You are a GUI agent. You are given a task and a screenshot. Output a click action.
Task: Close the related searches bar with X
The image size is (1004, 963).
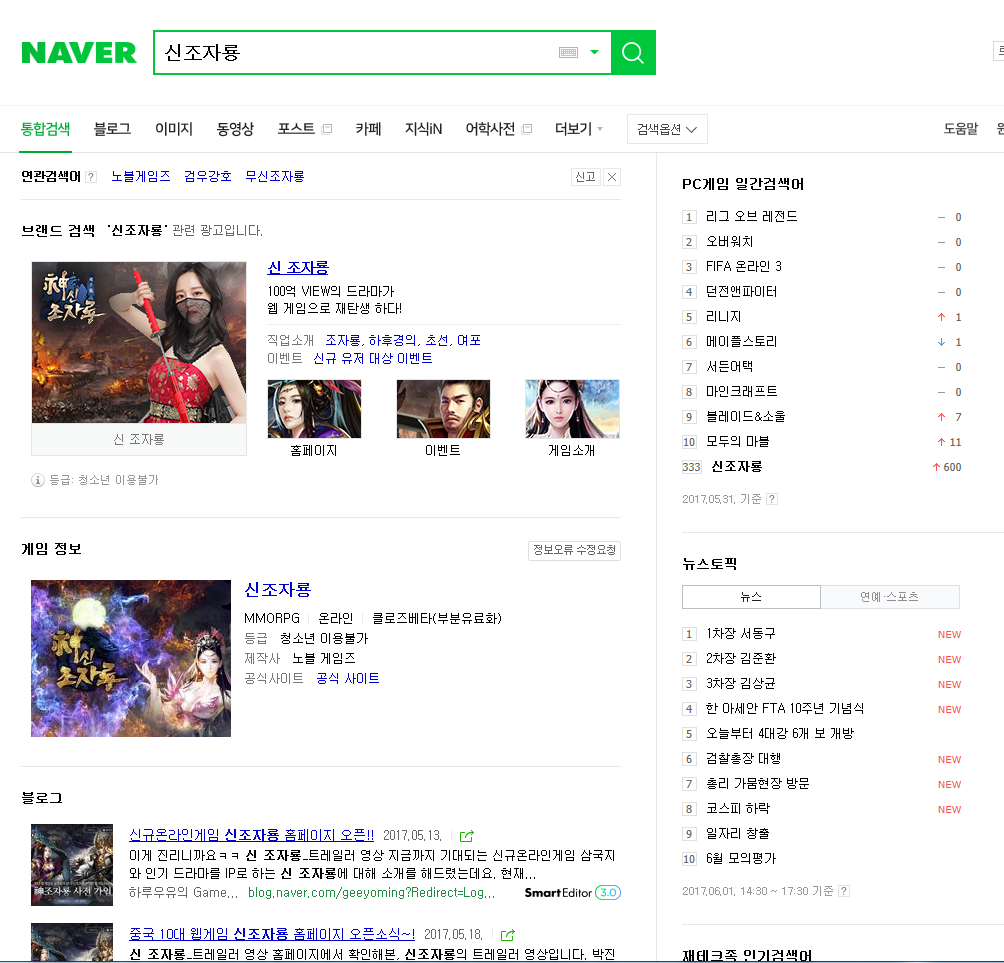(x=612, y=177)
